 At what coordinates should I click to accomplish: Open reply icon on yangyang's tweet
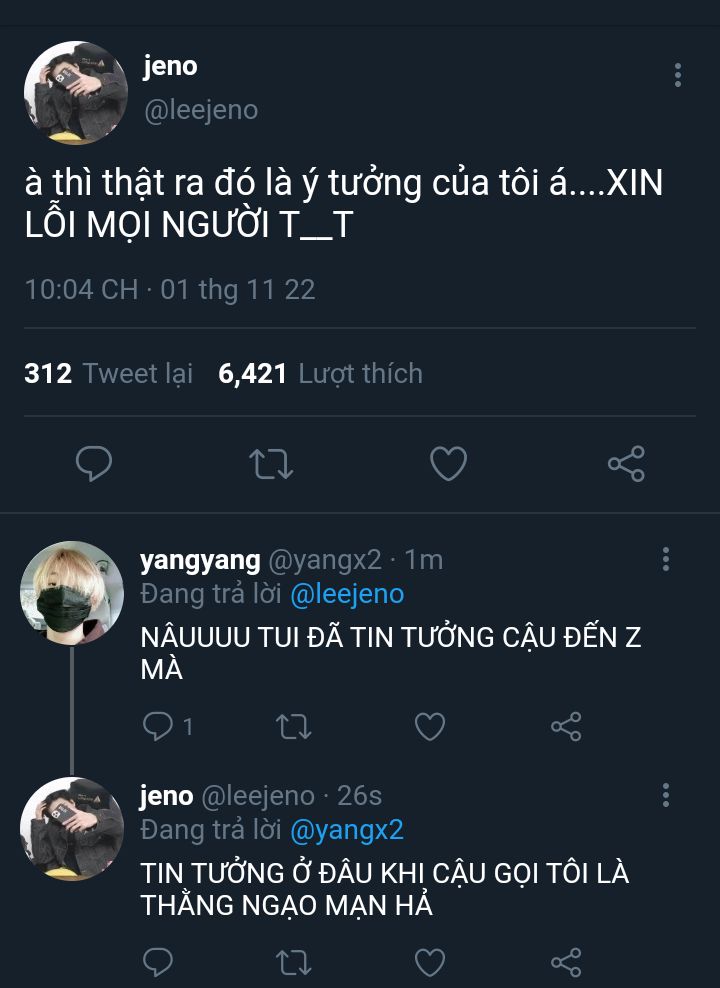tap(157, 726)
